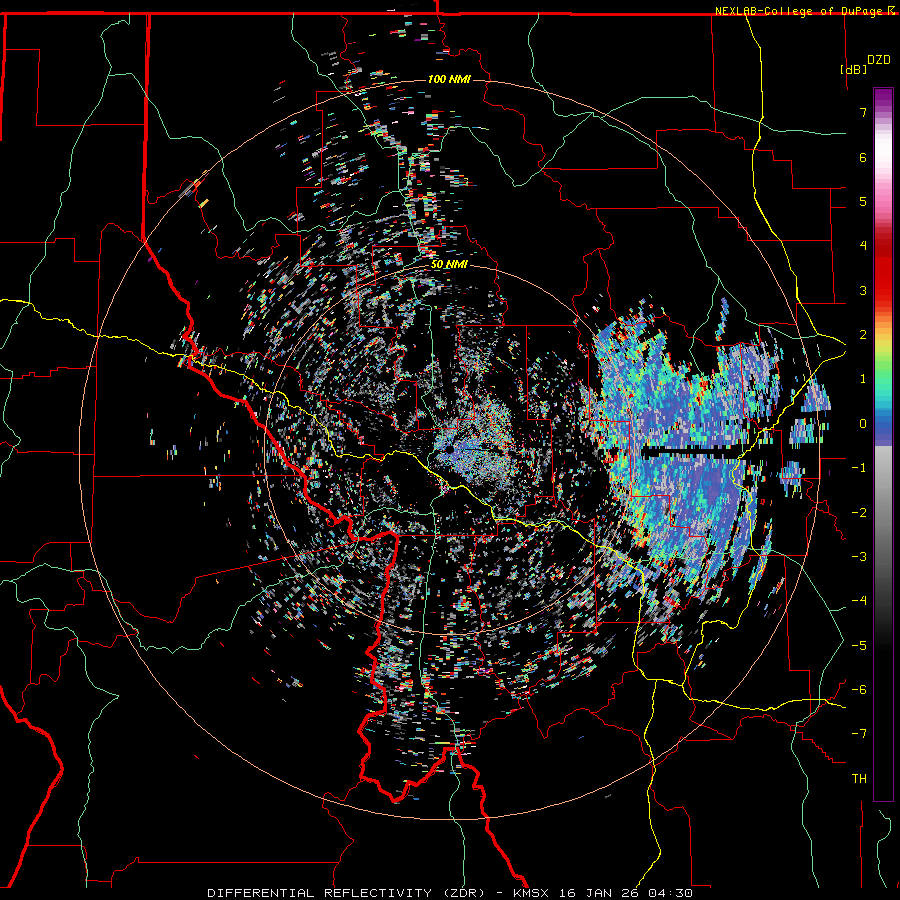Click the "TH" label below the scale
900x900 pixels.
859,779
